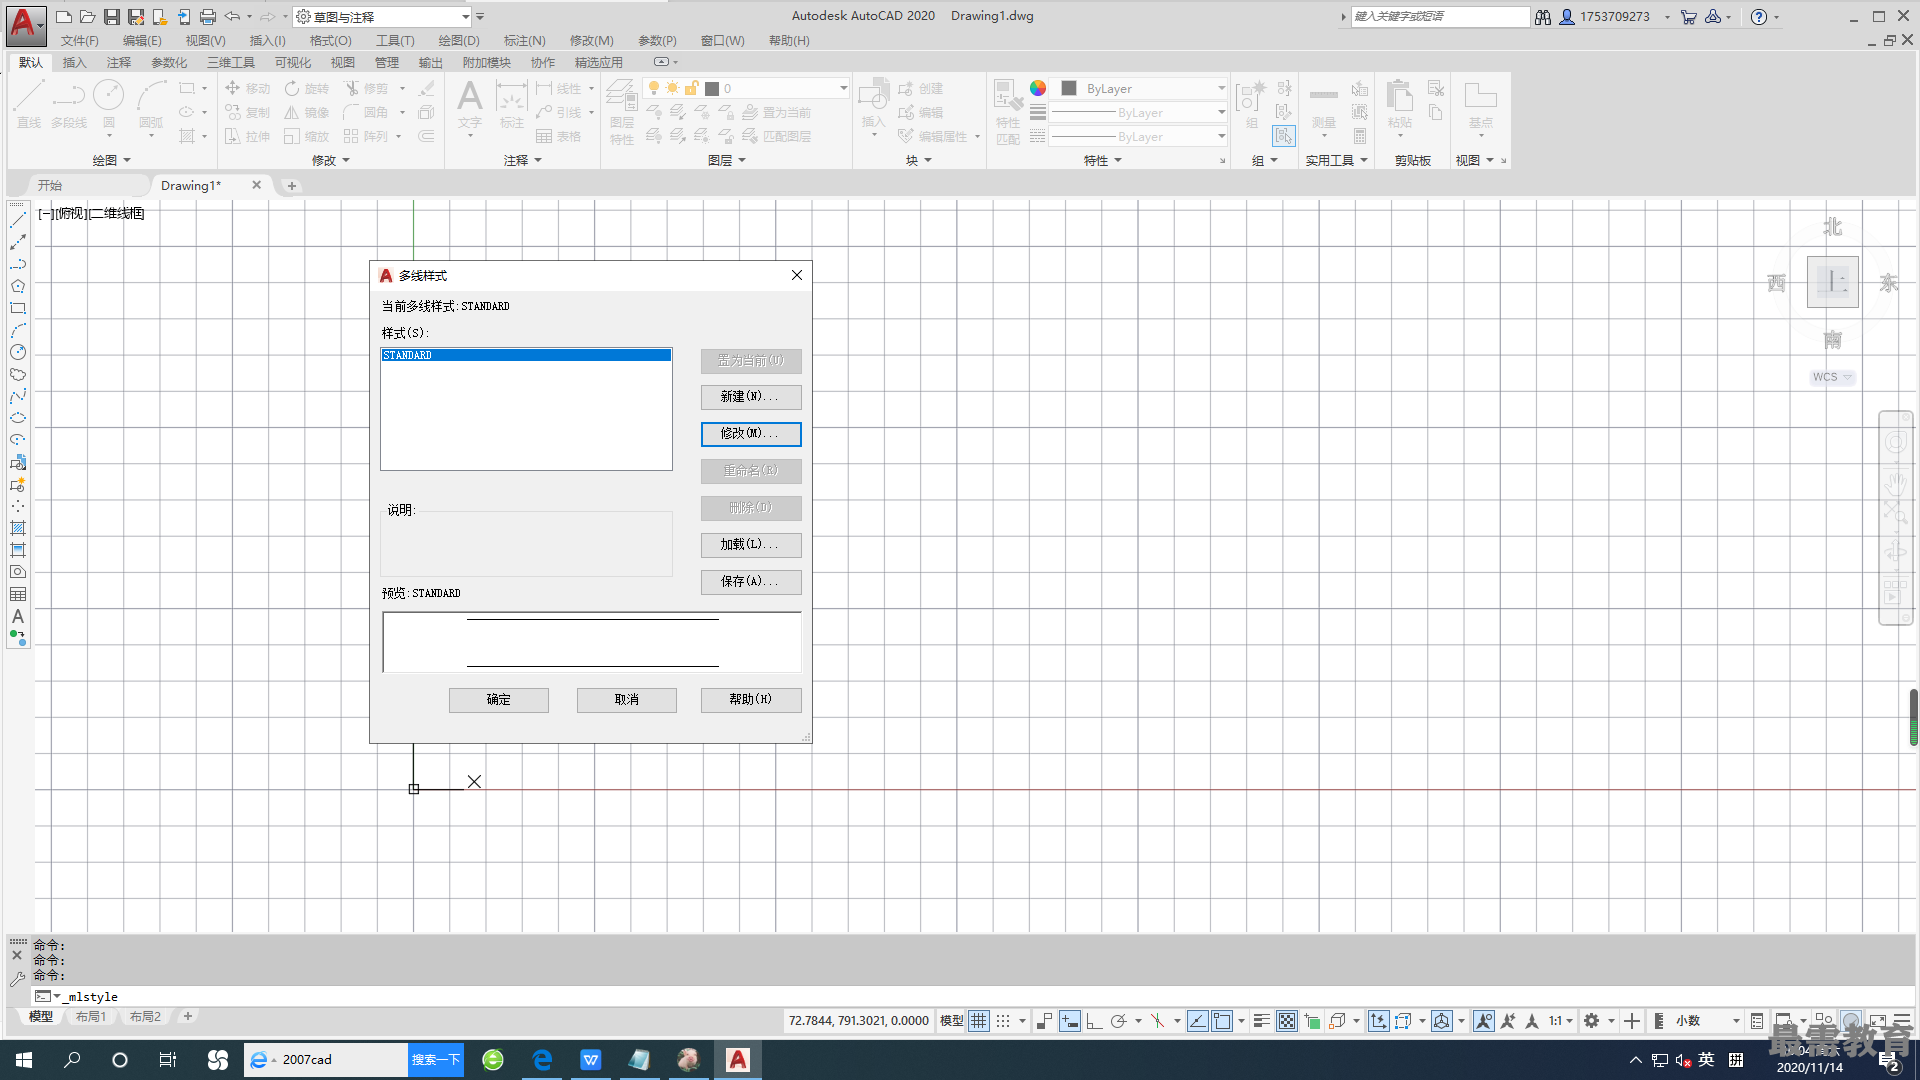Click the Save icon in the quick access toolbar
This screenshot has width=1920, height=1080.
[112, 17]
